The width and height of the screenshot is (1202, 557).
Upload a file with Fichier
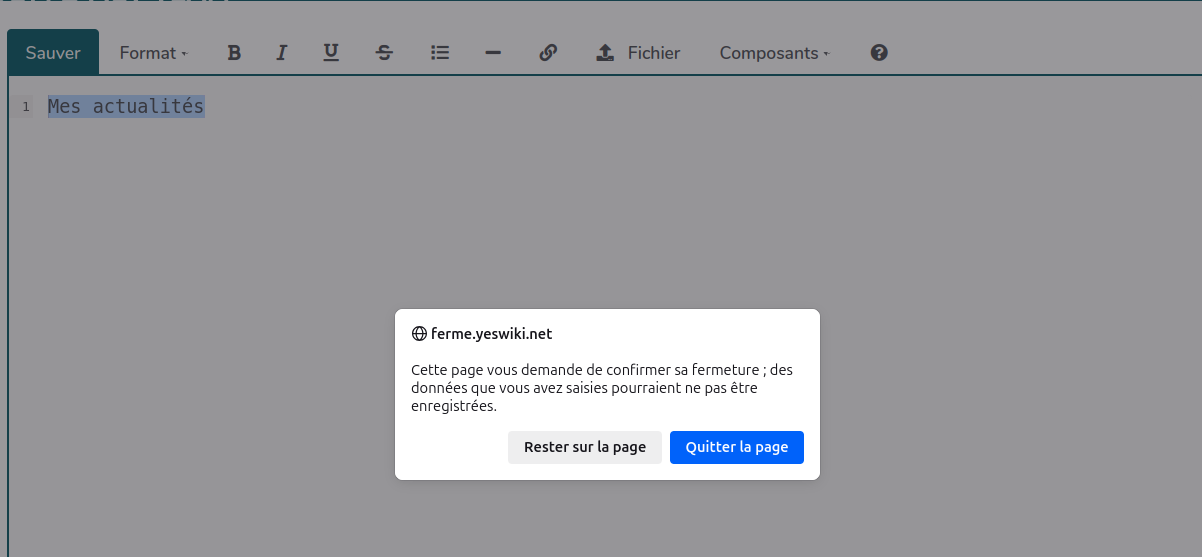click(638, 53)
